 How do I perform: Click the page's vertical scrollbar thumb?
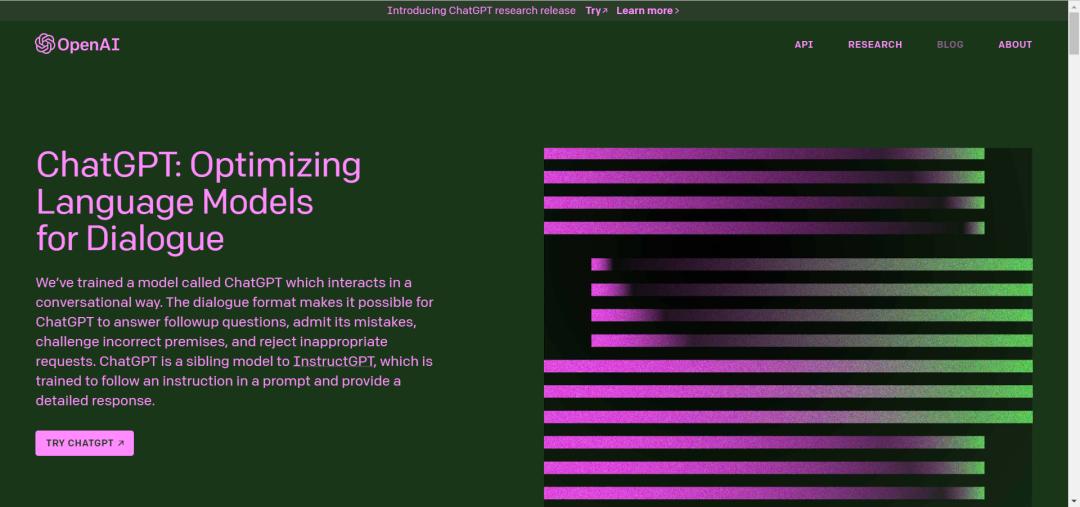point(1074,32)
